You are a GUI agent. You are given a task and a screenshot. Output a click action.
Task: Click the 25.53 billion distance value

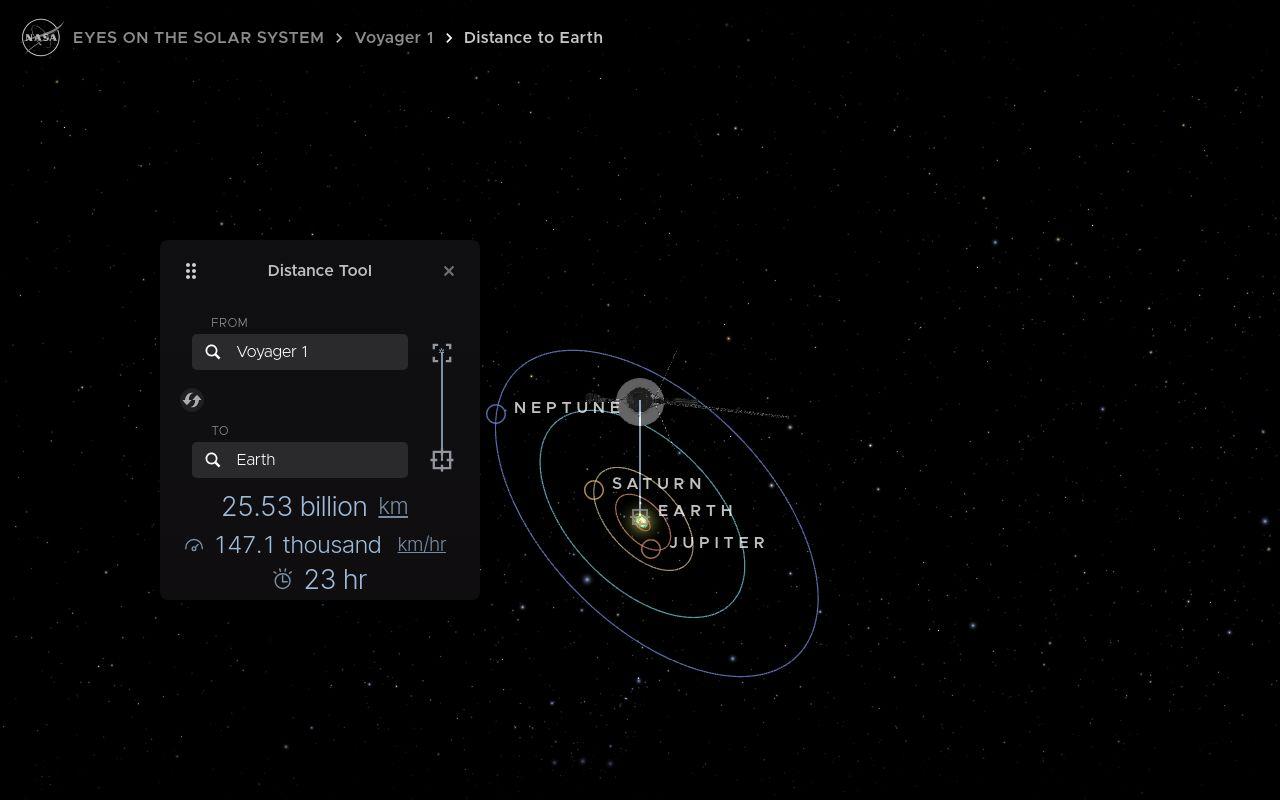294,507
